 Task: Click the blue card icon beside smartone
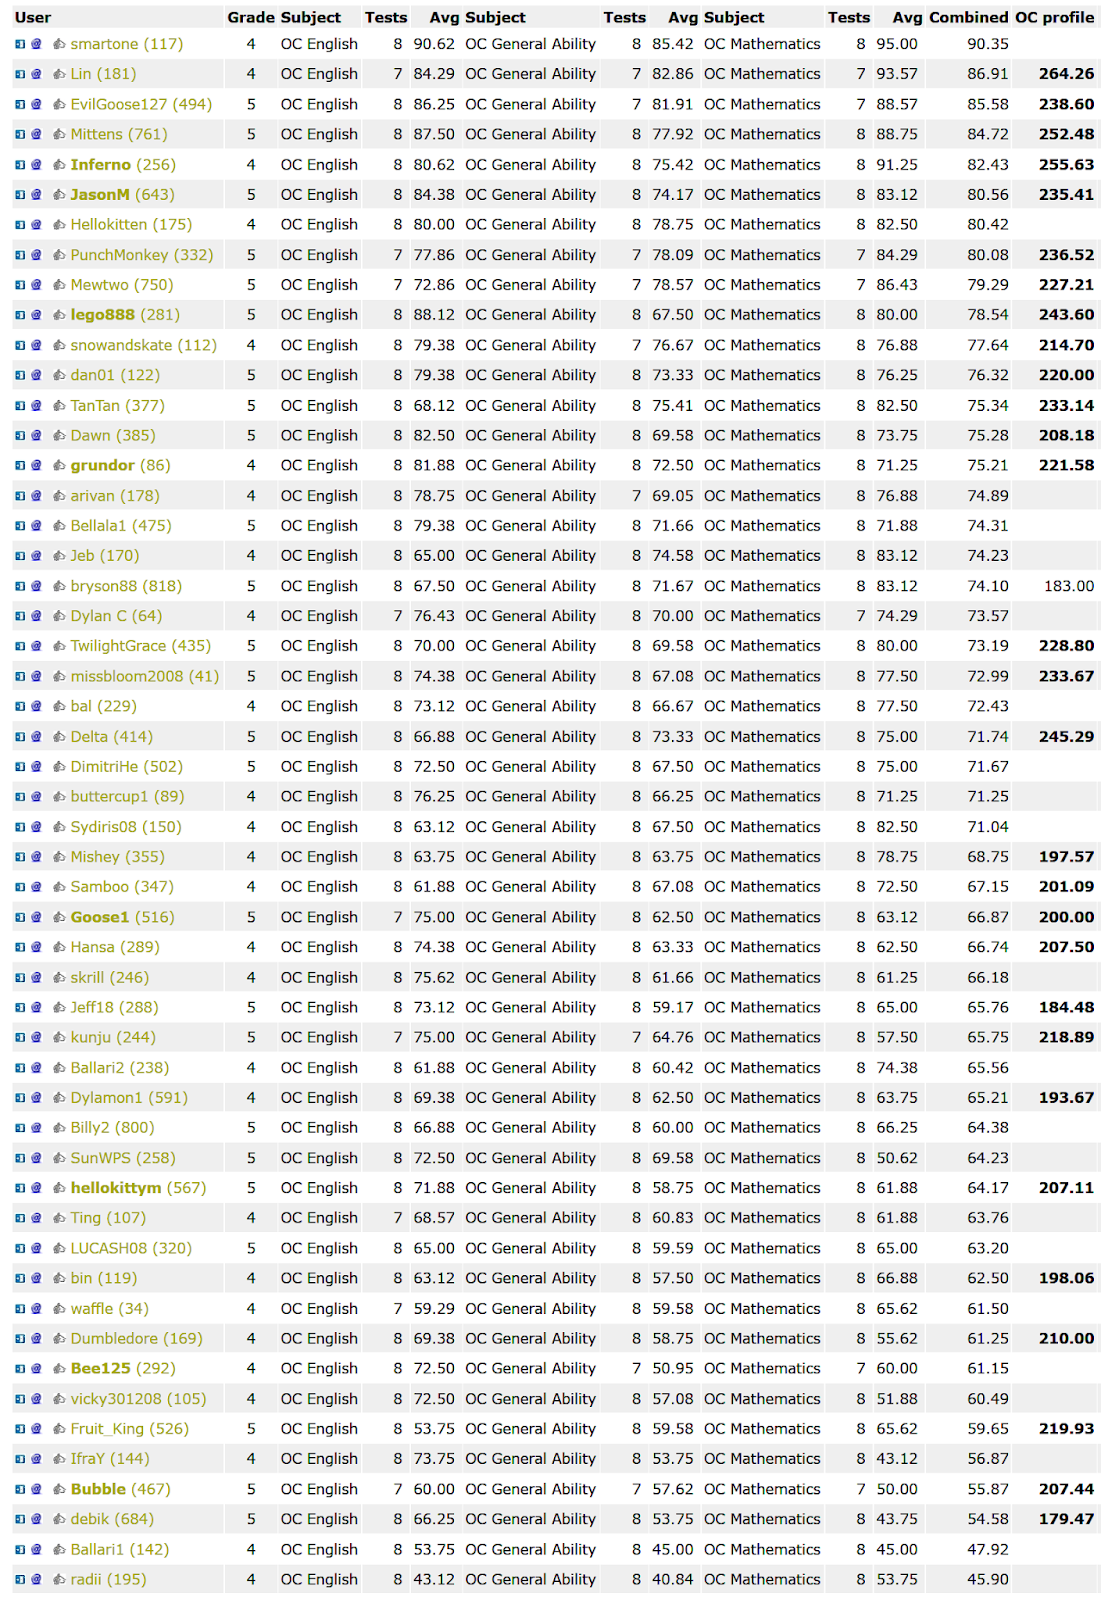click(x=20, y=44)
